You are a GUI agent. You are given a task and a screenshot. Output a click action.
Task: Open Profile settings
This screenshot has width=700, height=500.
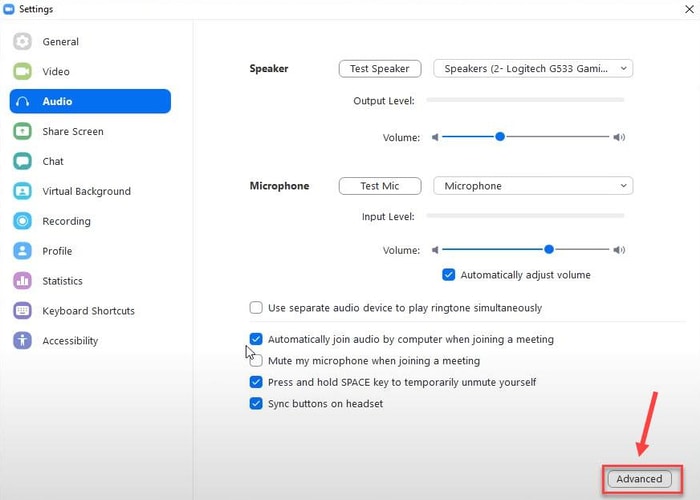(x=90, y=251)
